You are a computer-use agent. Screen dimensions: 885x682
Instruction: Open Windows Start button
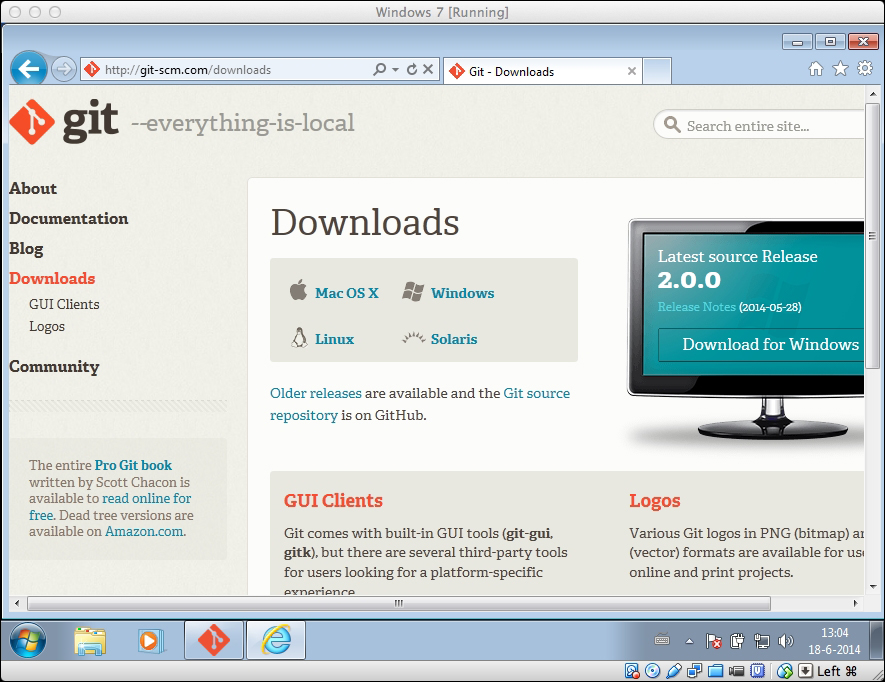[x=27, y=640]
